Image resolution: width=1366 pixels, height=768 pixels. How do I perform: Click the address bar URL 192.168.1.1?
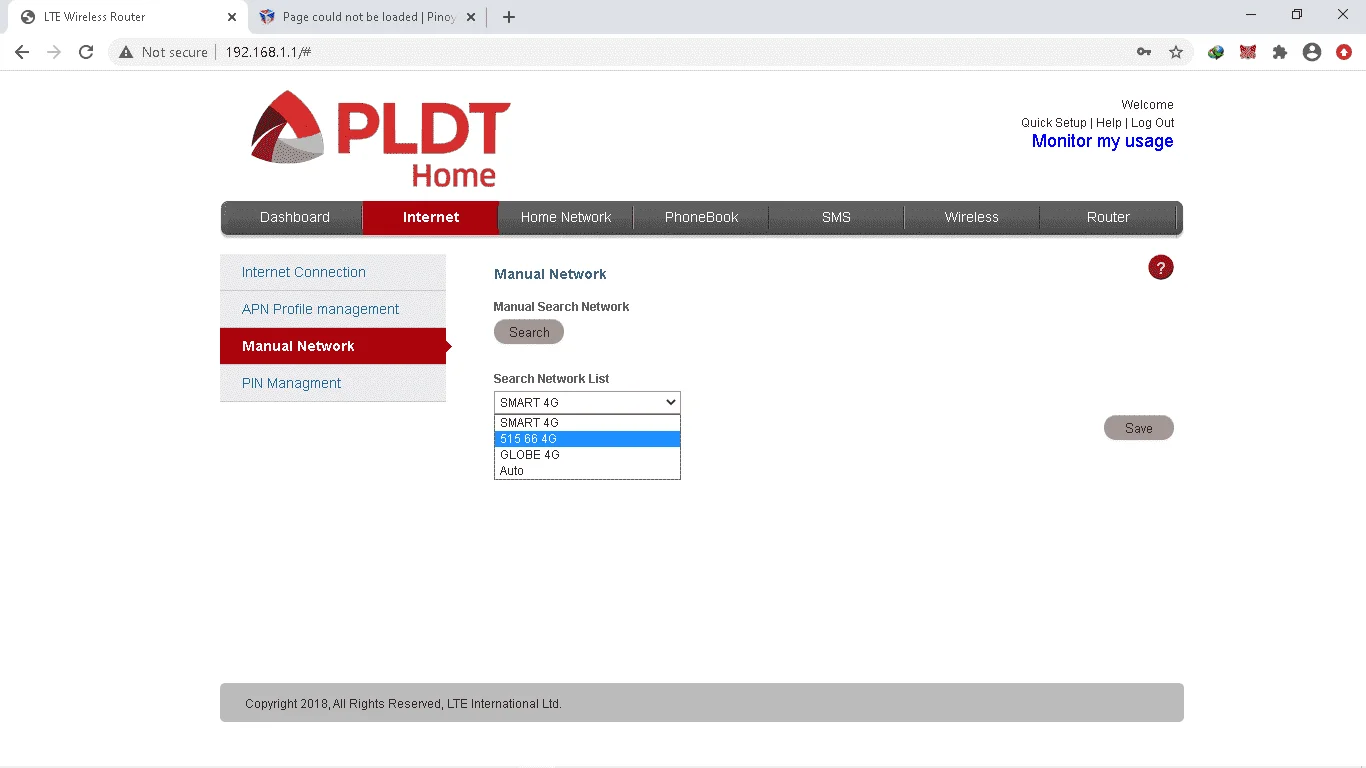[x=268, y=52]
